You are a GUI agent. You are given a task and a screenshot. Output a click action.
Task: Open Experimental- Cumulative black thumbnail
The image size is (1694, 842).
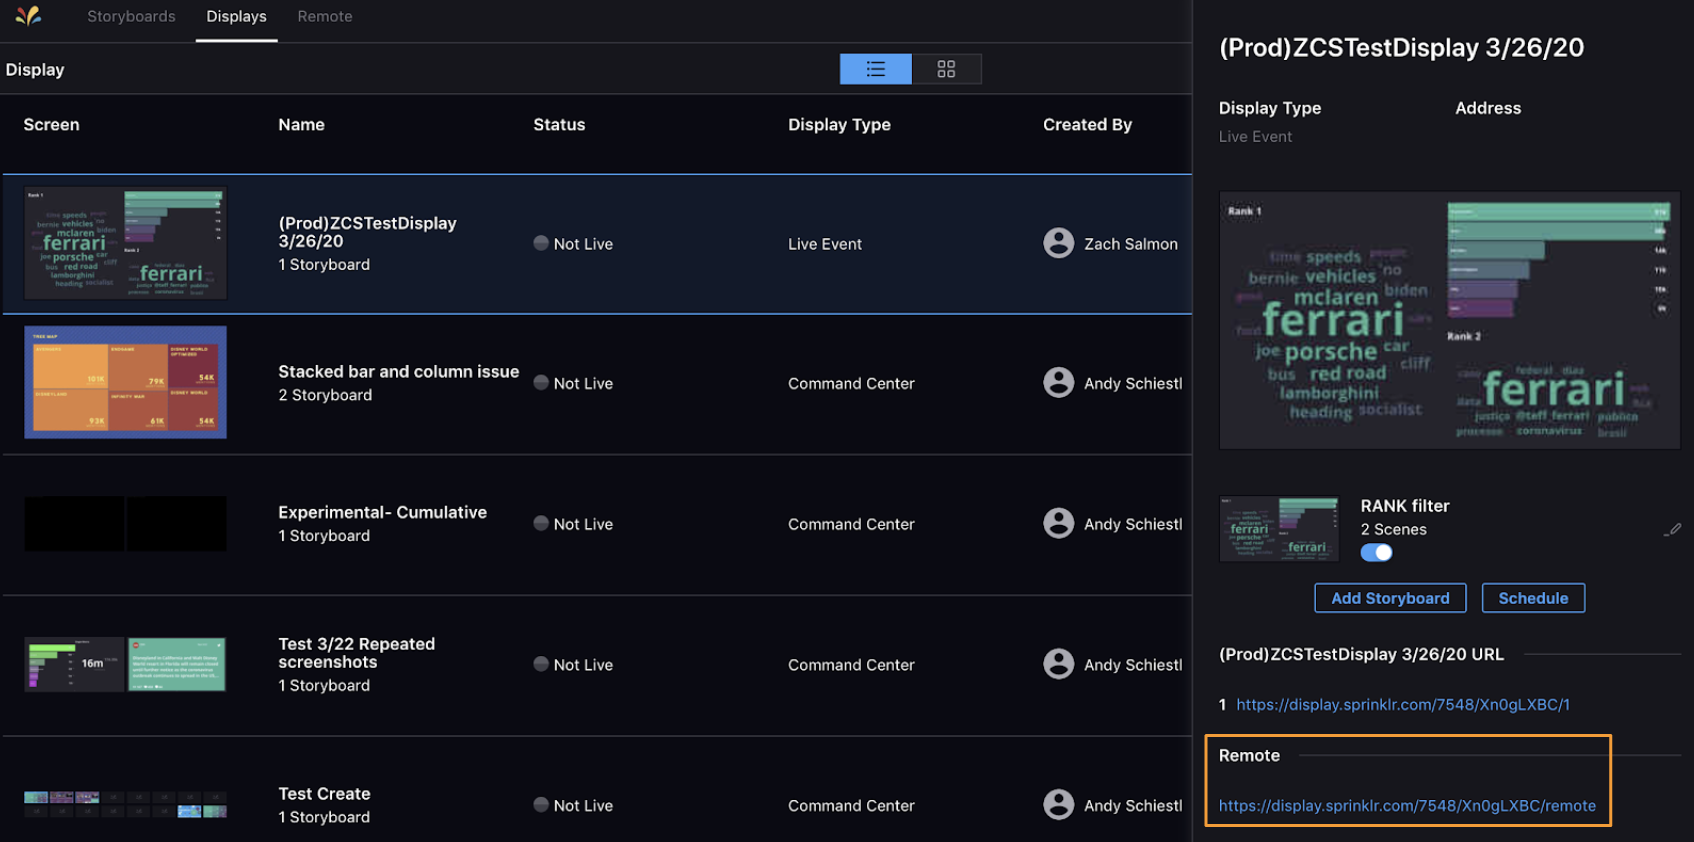tap(125, 523)
